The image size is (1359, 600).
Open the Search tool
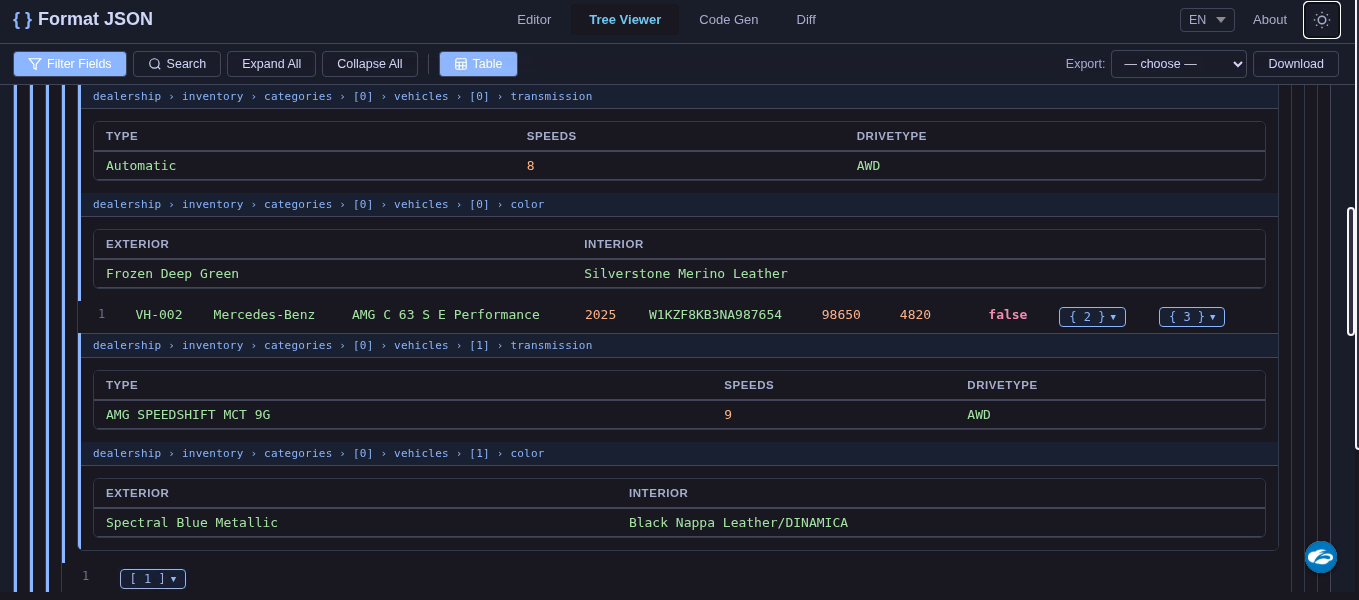177,64
